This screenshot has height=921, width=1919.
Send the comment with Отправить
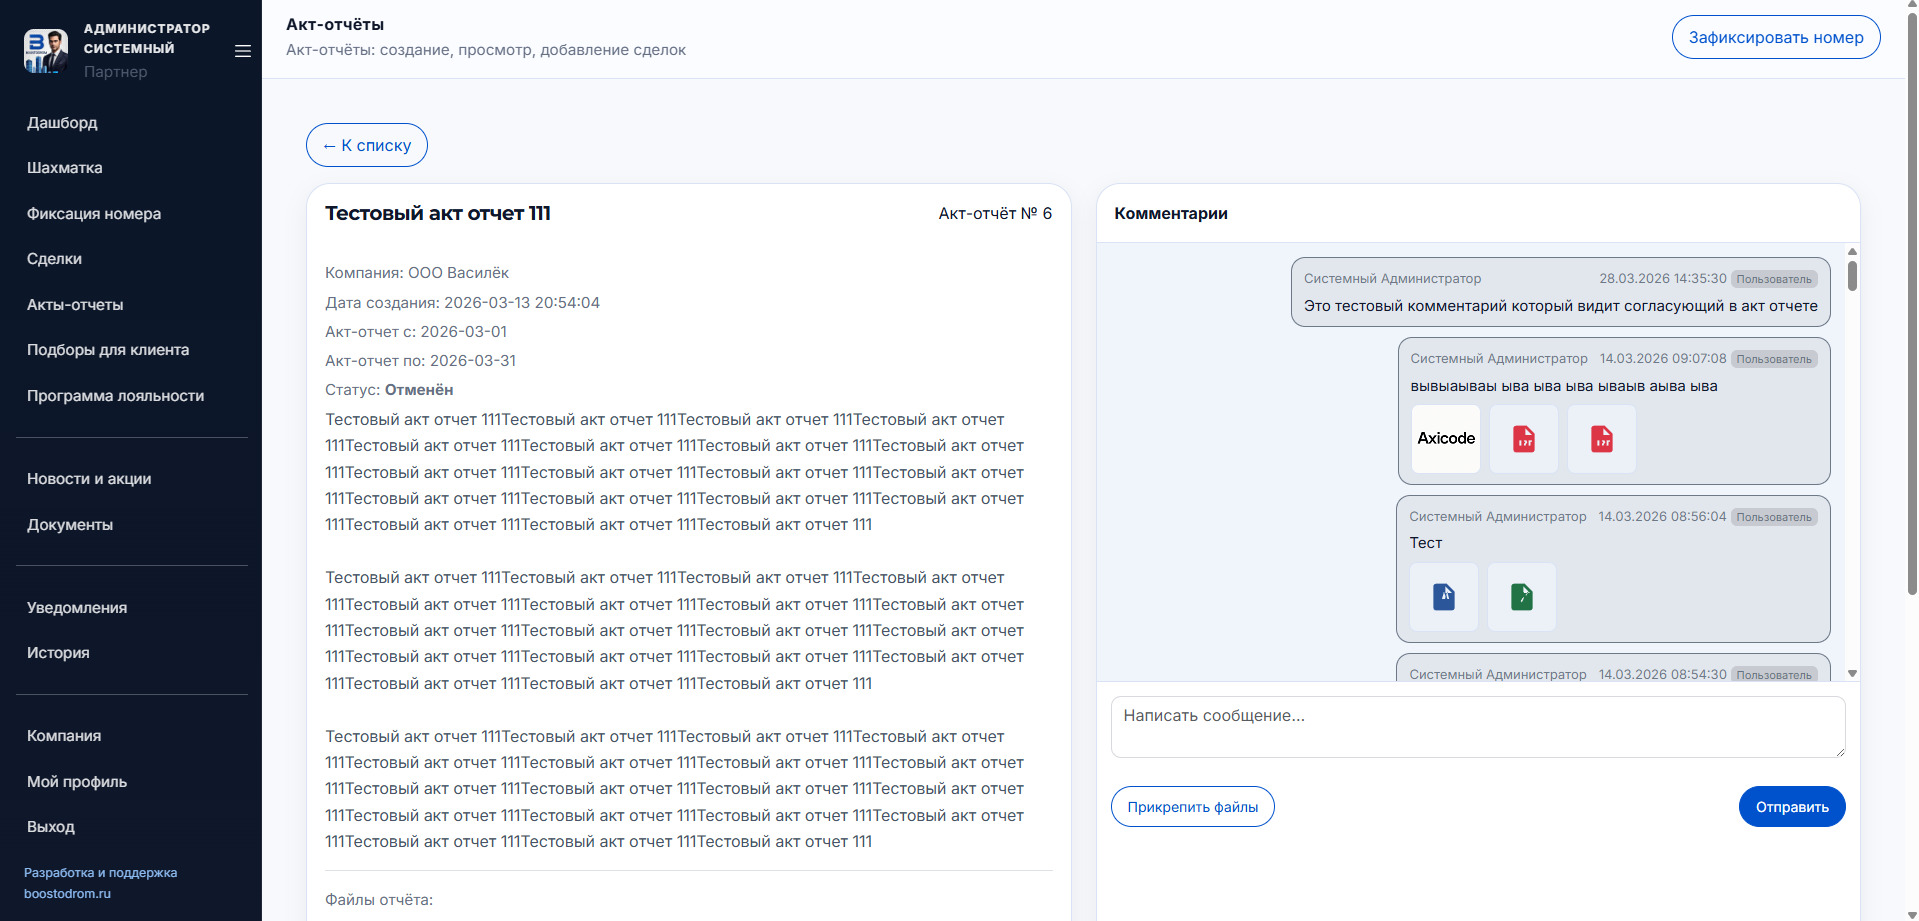(1791, 807)
